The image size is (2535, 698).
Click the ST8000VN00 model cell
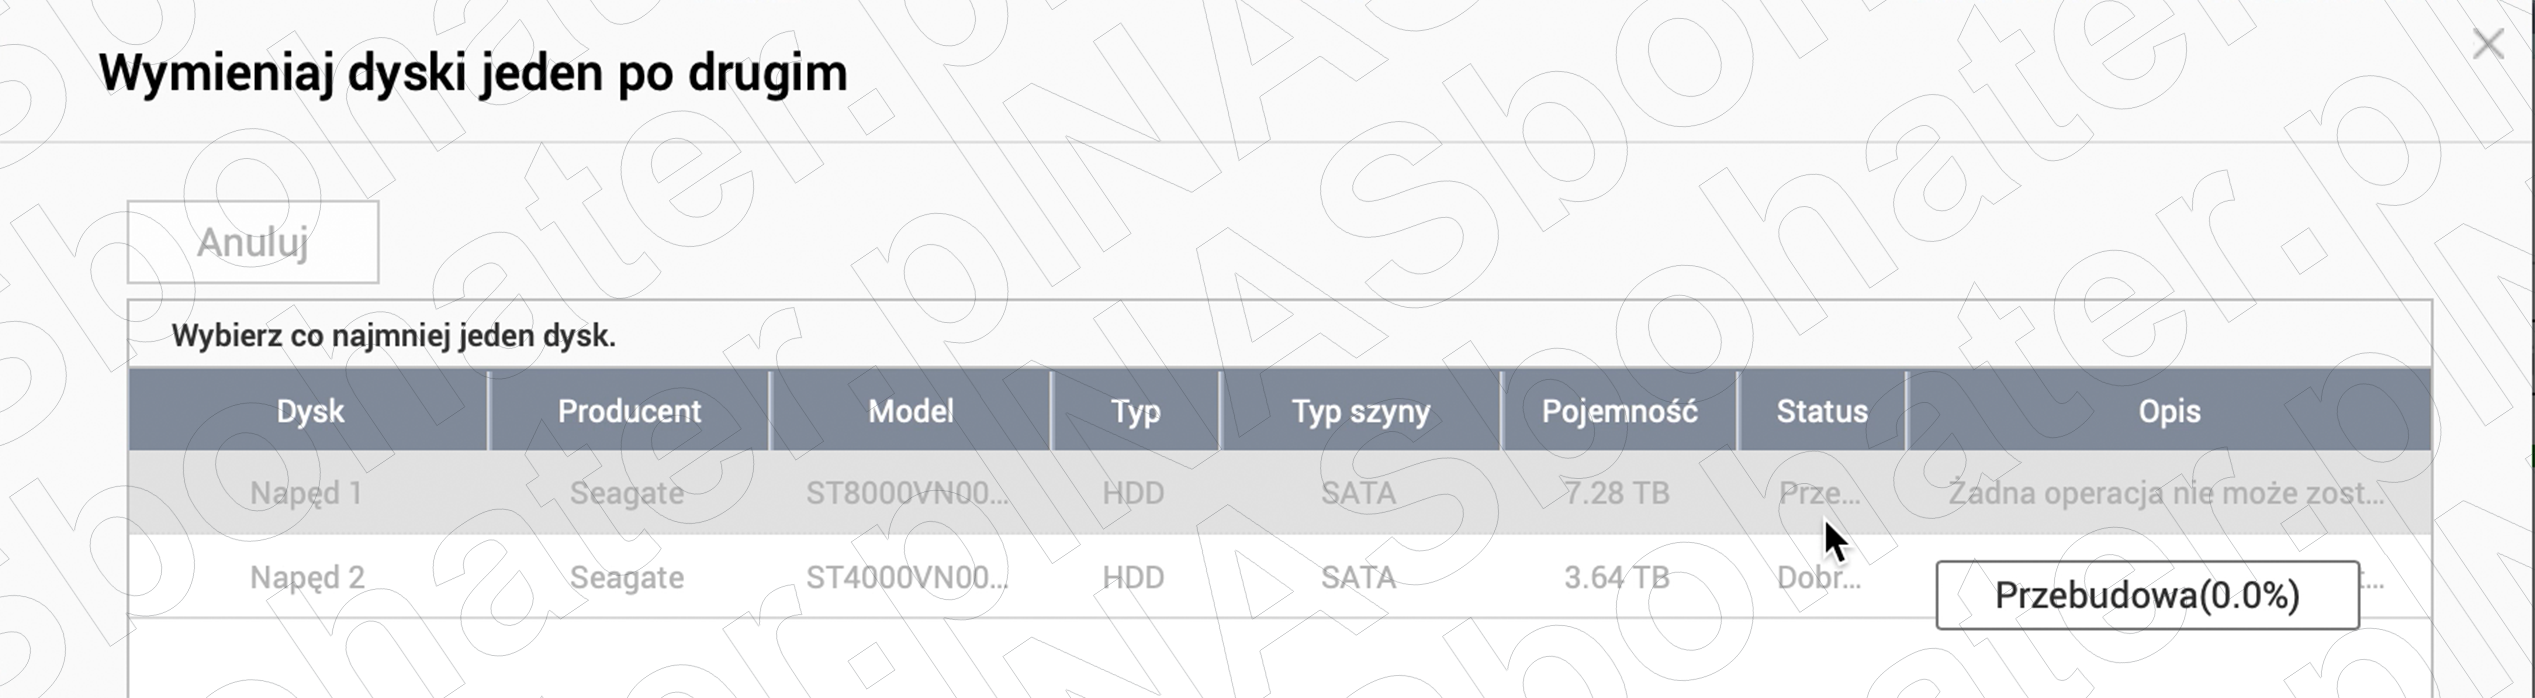907,493
